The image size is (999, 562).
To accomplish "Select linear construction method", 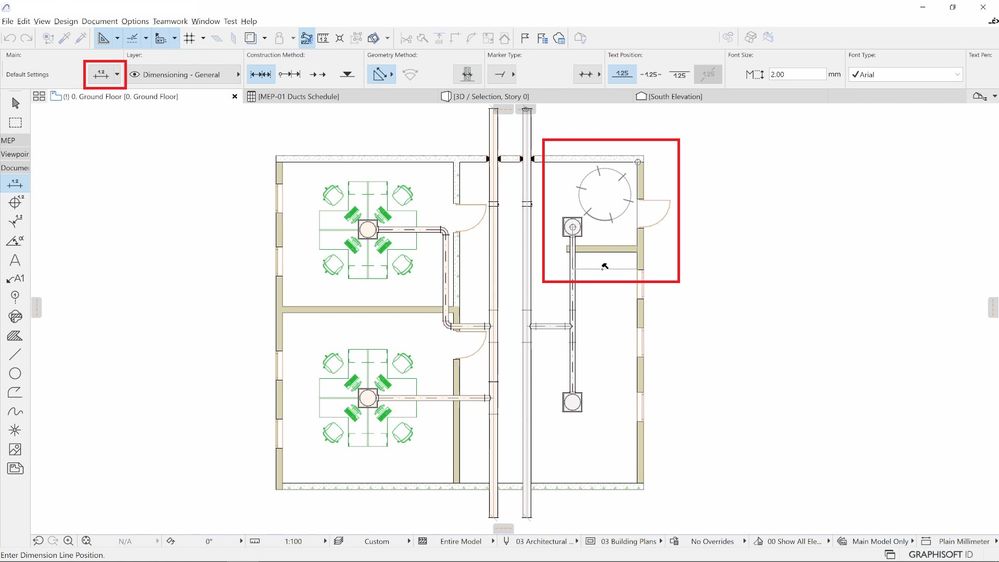I will [261, 75].
